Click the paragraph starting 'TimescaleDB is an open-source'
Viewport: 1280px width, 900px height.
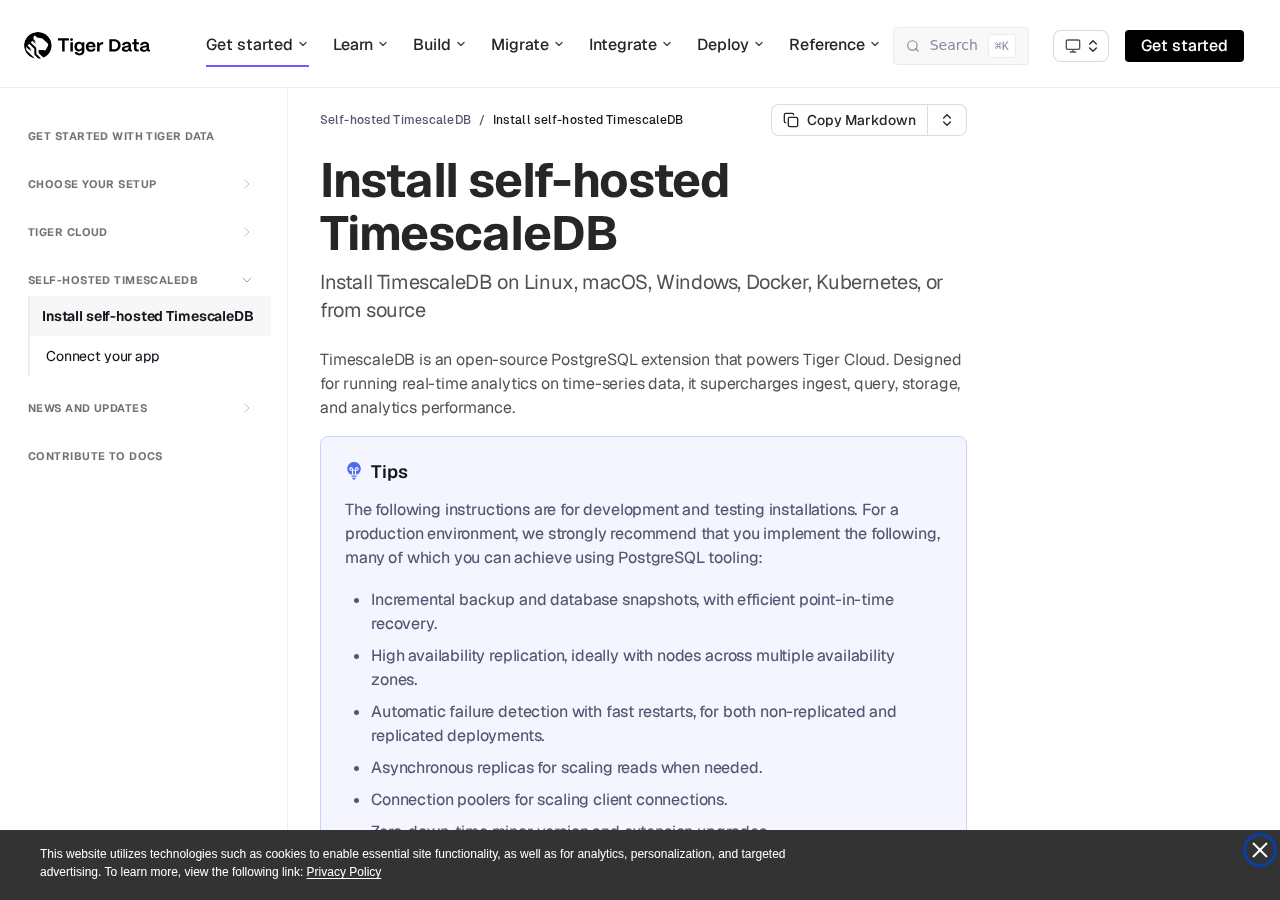tap(641, 384)
